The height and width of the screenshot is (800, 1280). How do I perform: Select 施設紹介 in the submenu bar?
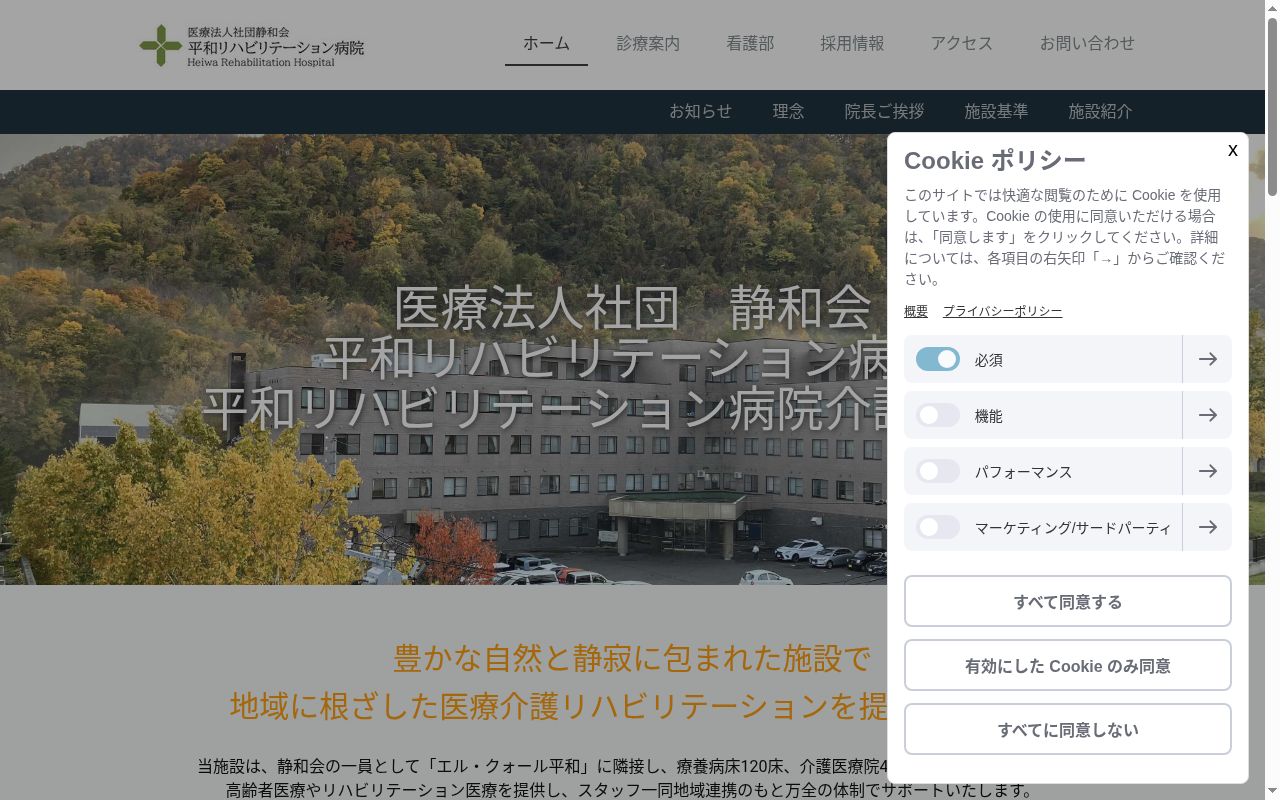click(1100, 111)
